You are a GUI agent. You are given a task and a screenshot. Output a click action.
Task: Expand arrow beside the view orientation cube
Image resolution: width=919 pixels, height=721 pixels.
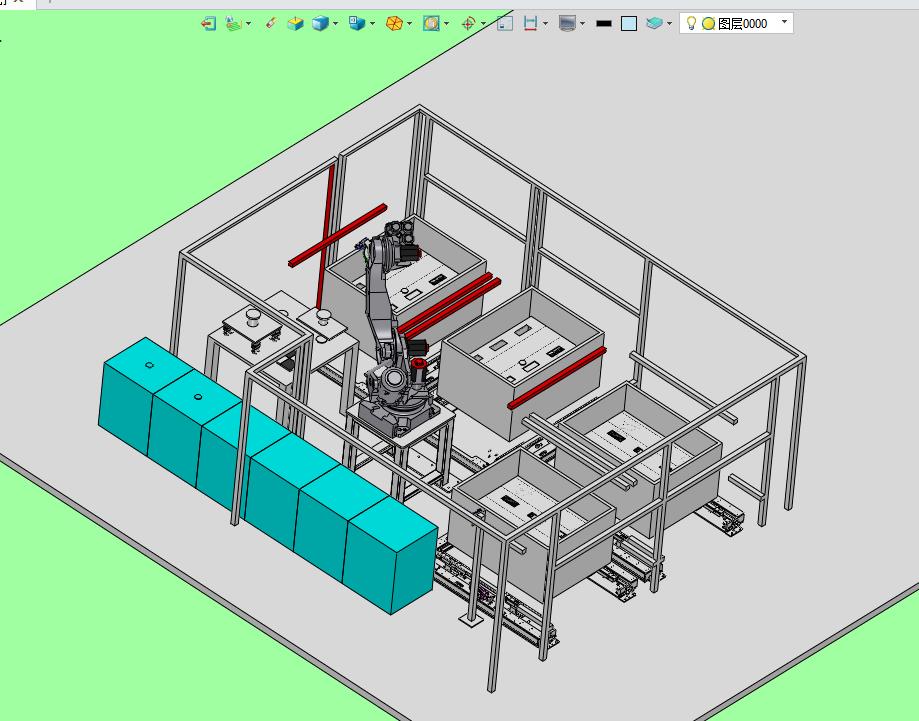coord(372,24)
